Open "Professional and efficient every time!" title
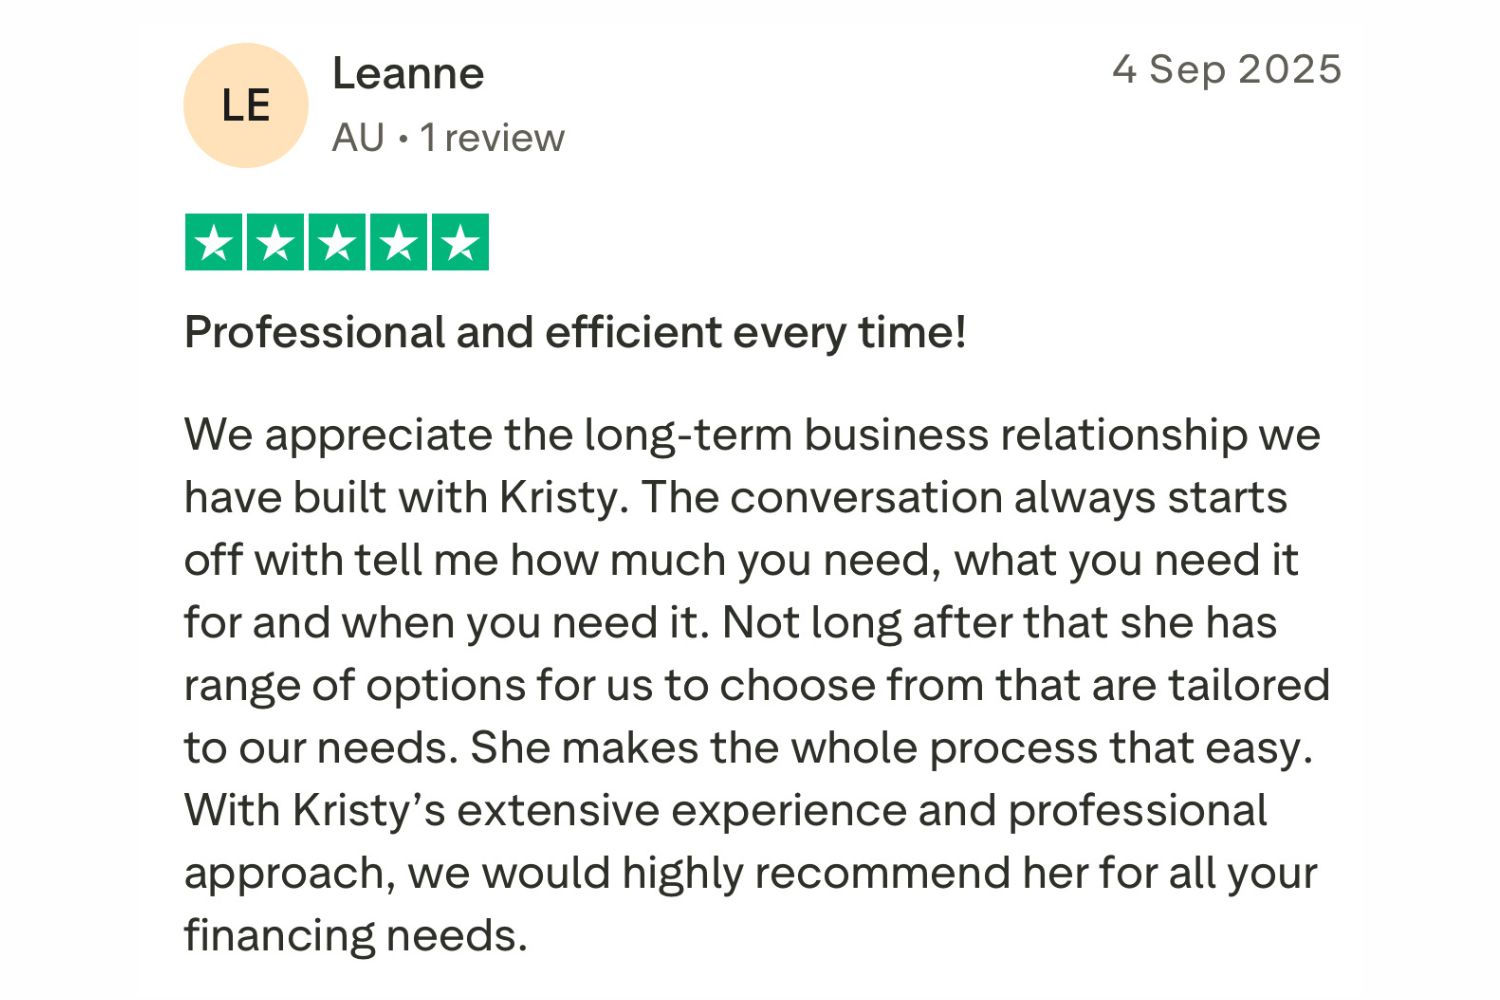The height and width of the screenshot is (1000, 1500). 575,332
